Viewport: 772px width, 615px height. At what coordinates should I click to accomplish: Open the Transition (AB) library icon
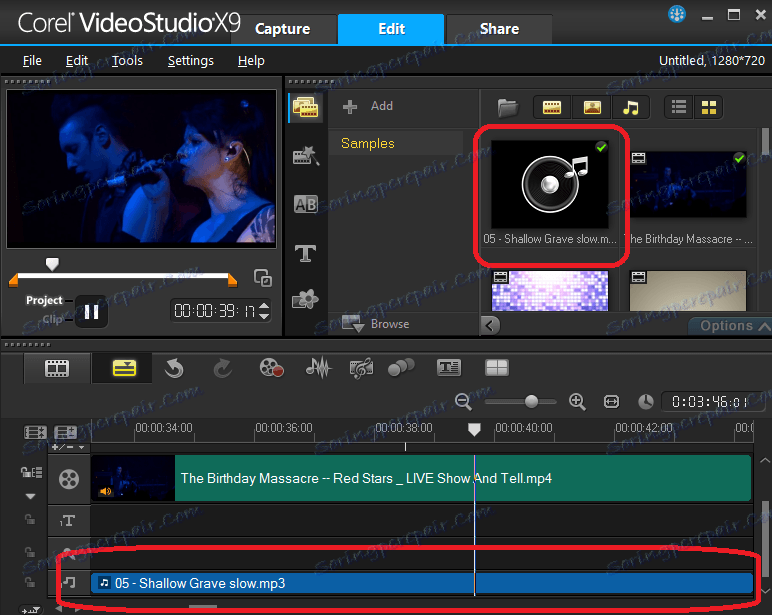coord(305,204)
